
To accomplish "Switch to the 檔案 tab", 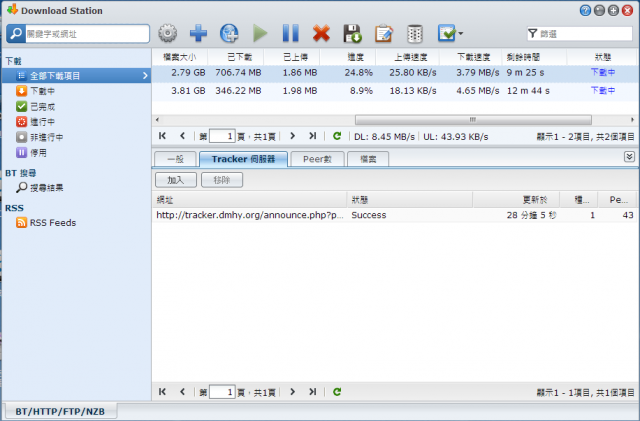I will [x=368, y=159].
